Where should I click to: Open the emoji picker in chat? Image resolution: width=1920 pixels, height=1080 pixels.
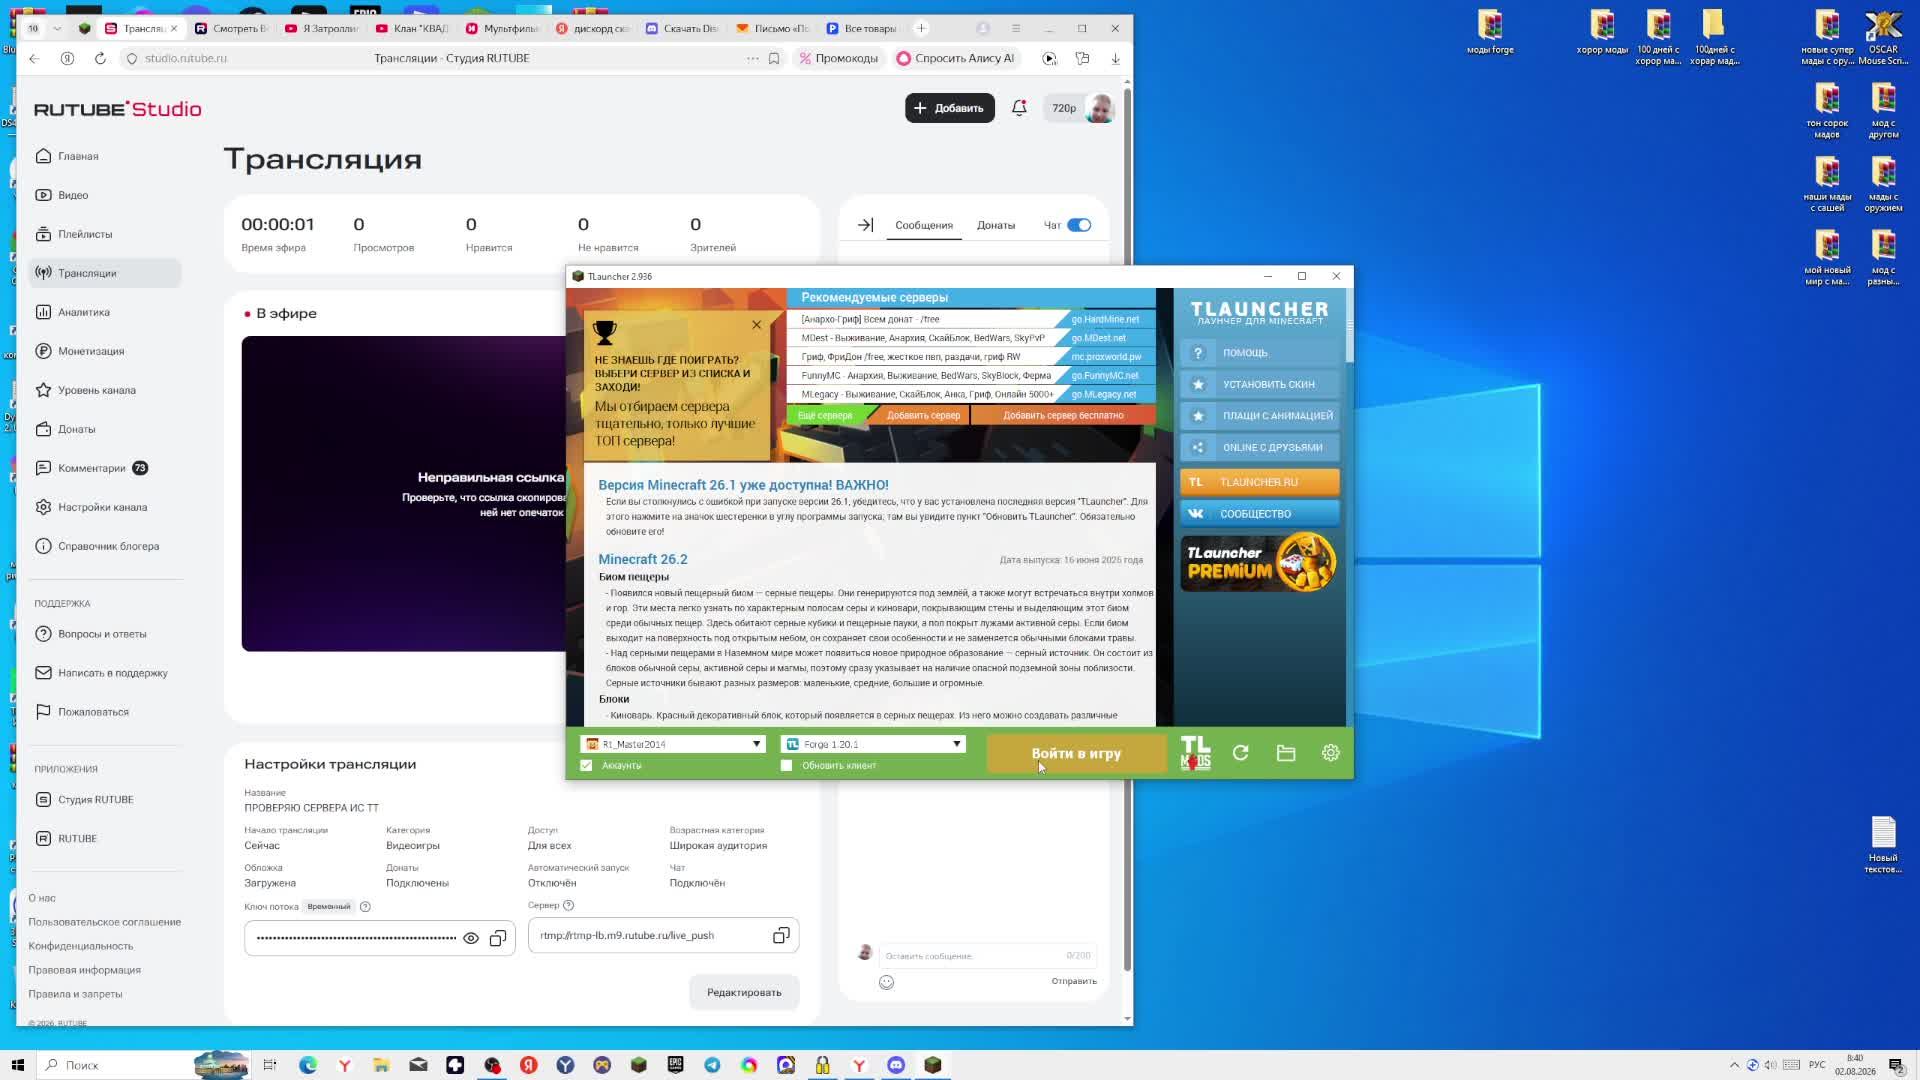tap(886, 982)
